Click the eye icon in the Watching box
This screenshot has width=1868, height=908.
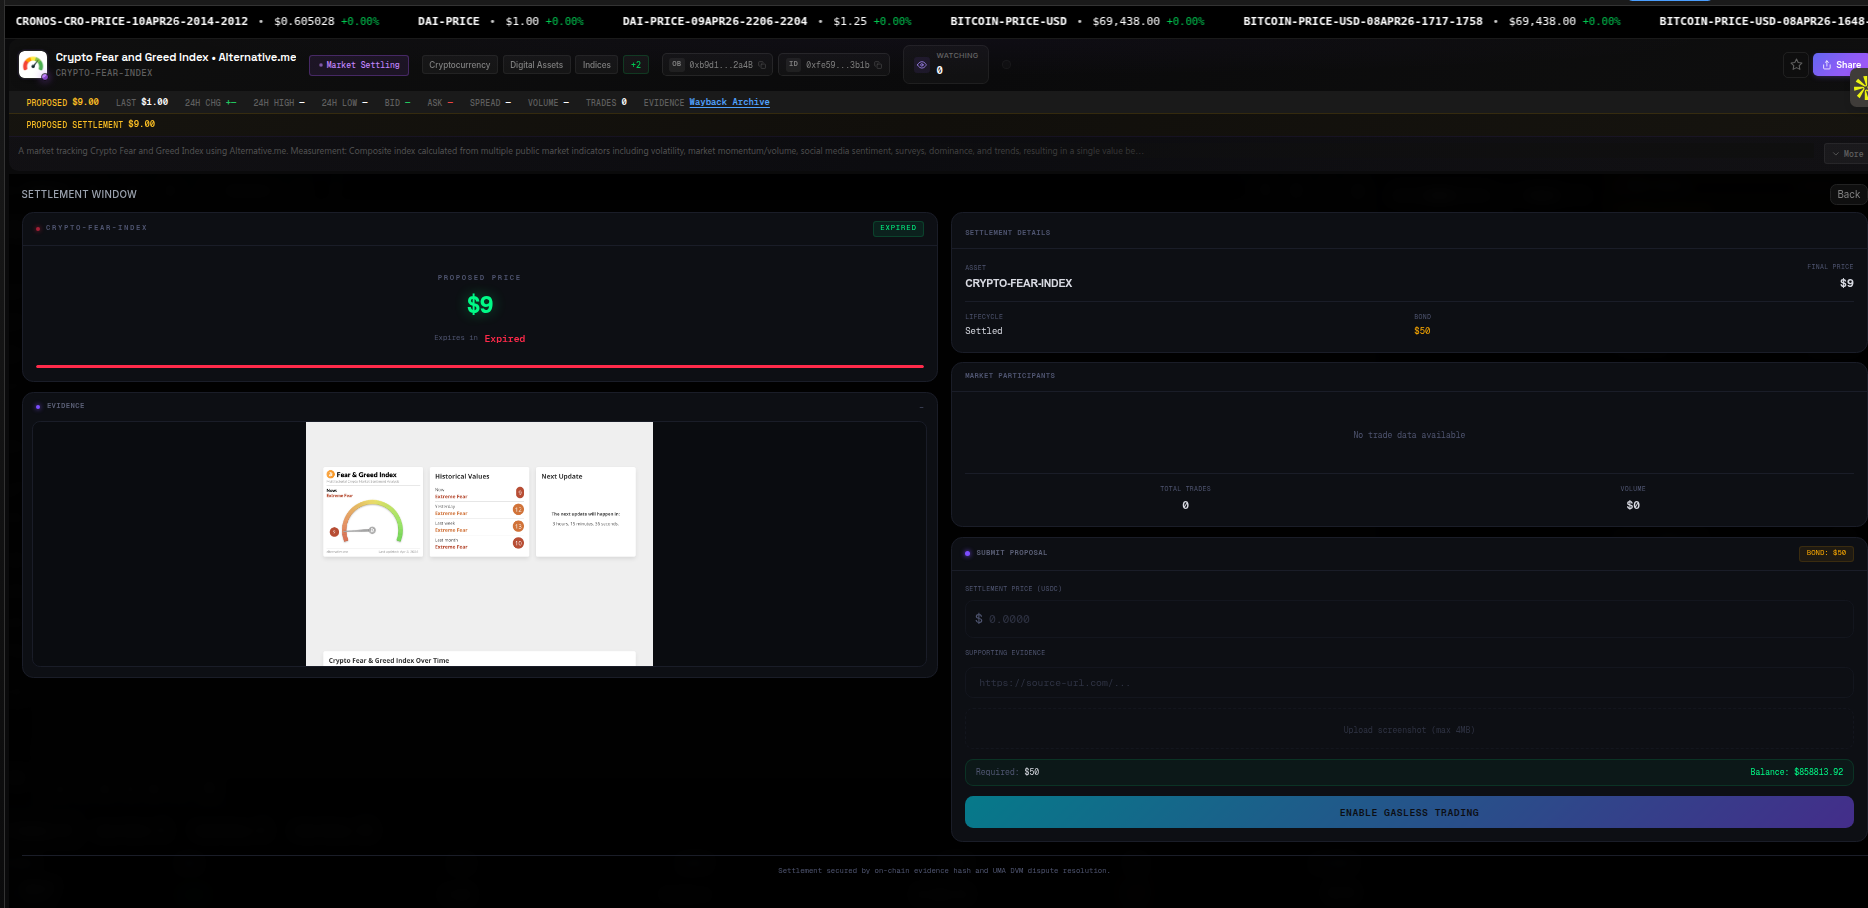[x=922, y=65]
